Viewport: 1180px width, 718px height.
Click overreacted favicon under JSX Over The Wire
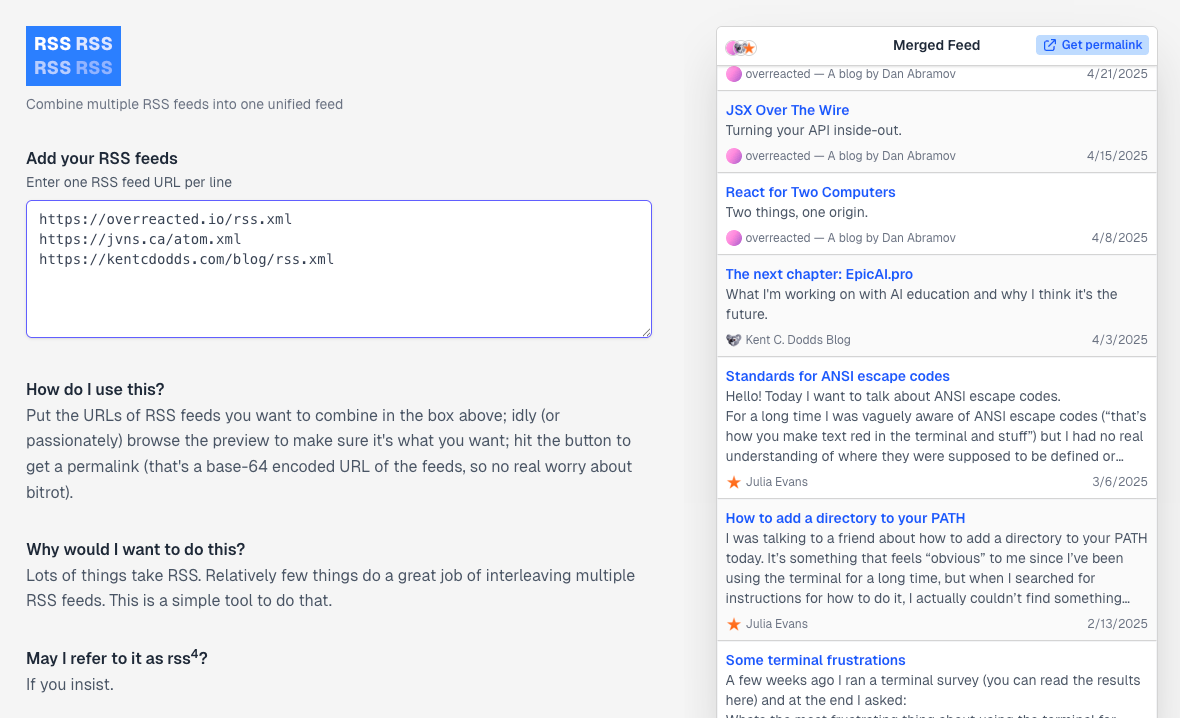[x=734, y=156]
